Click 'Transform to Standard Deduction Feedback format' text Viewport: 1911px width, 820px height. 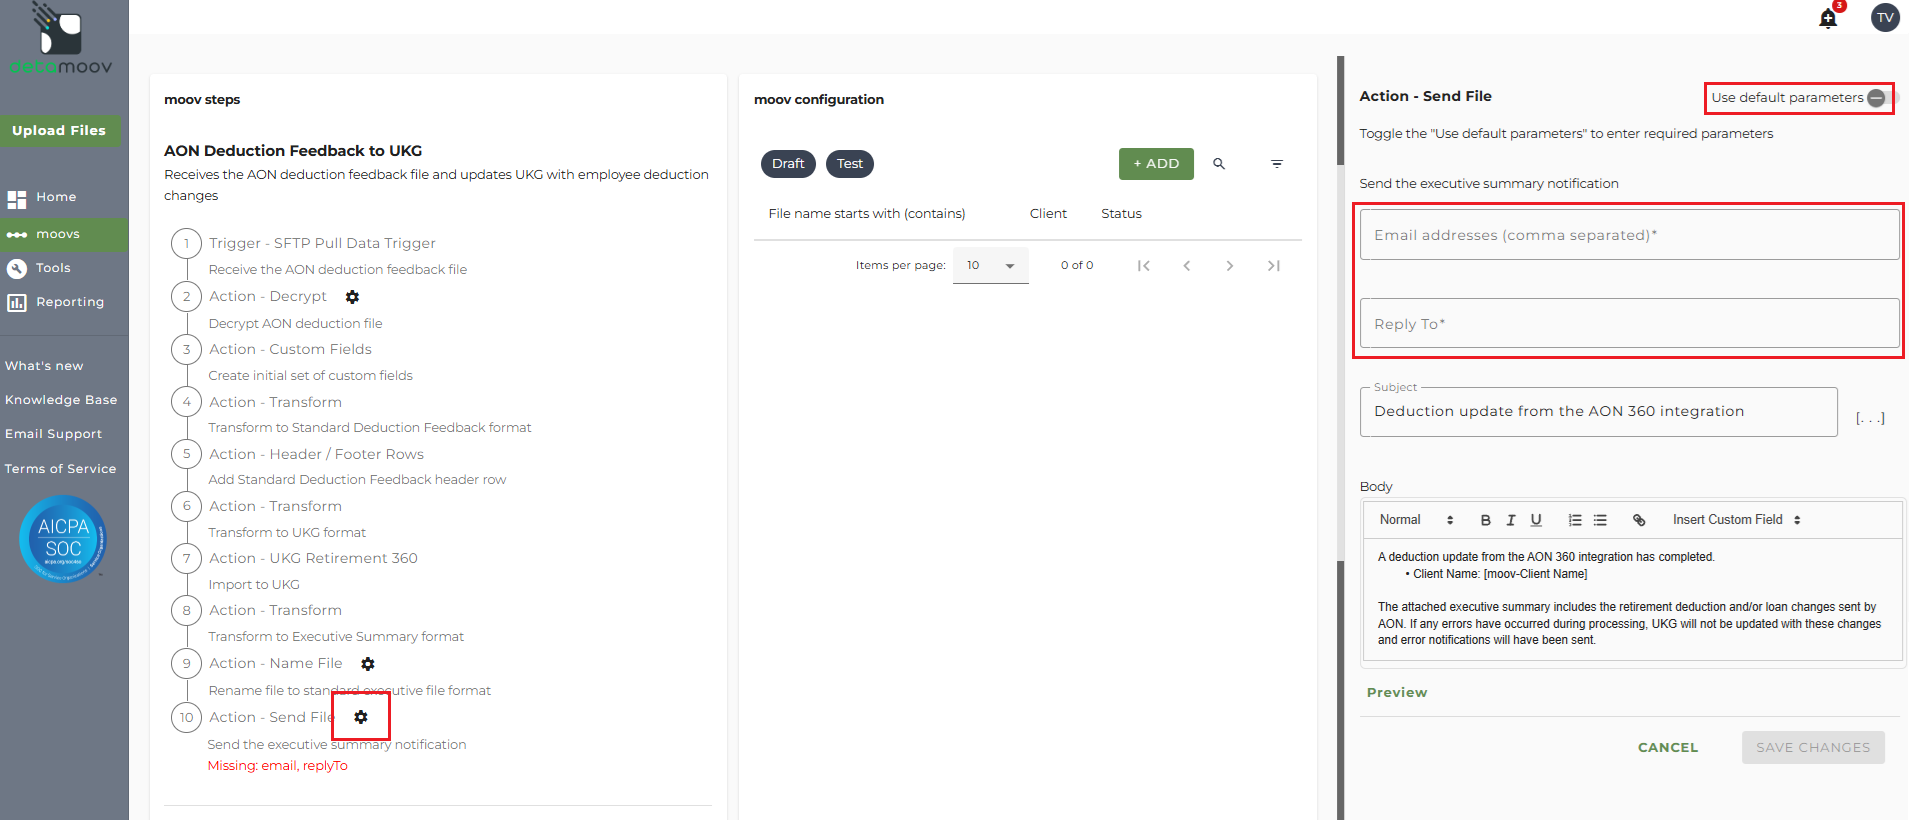pos(370,428)
